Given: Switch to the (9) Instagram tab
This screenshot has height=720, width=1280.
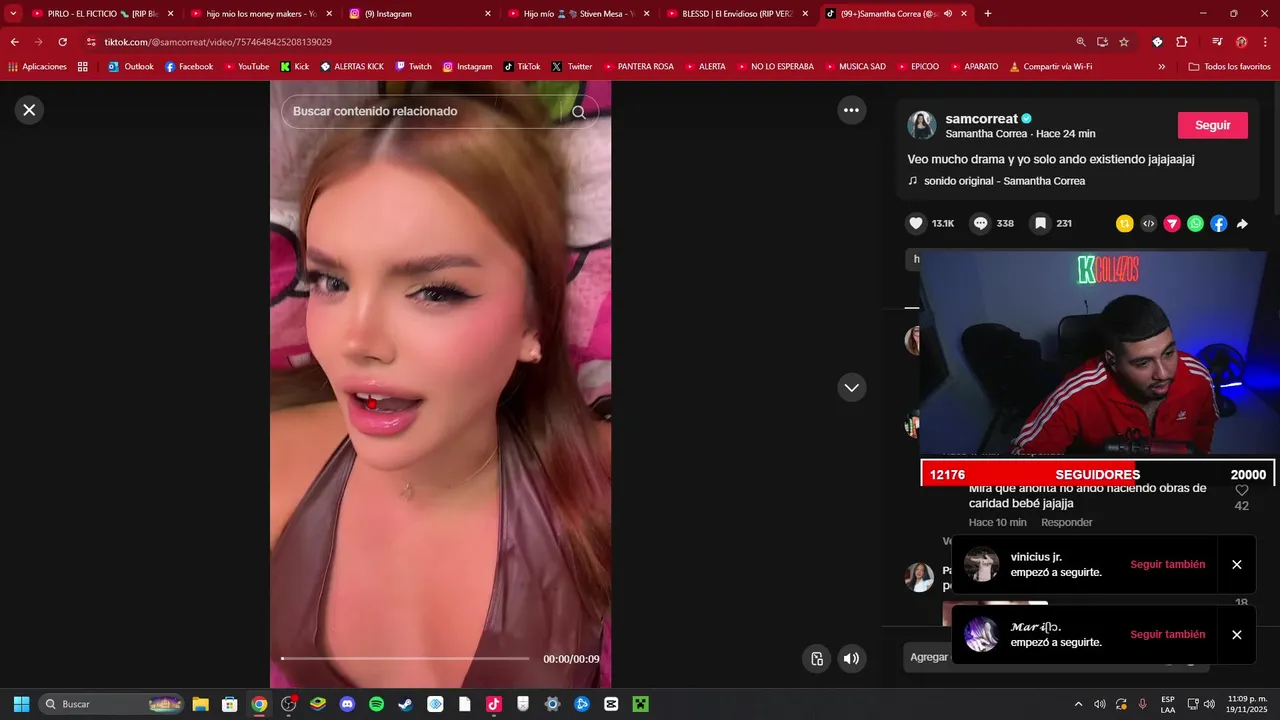Looking at the screenshot, I should coord(418,14).
